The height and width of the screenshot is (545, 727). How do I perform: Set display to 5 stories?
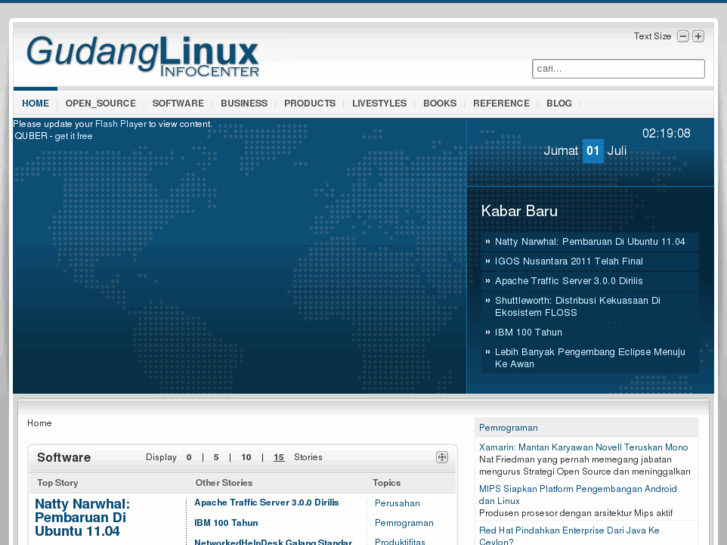(216, 457)
